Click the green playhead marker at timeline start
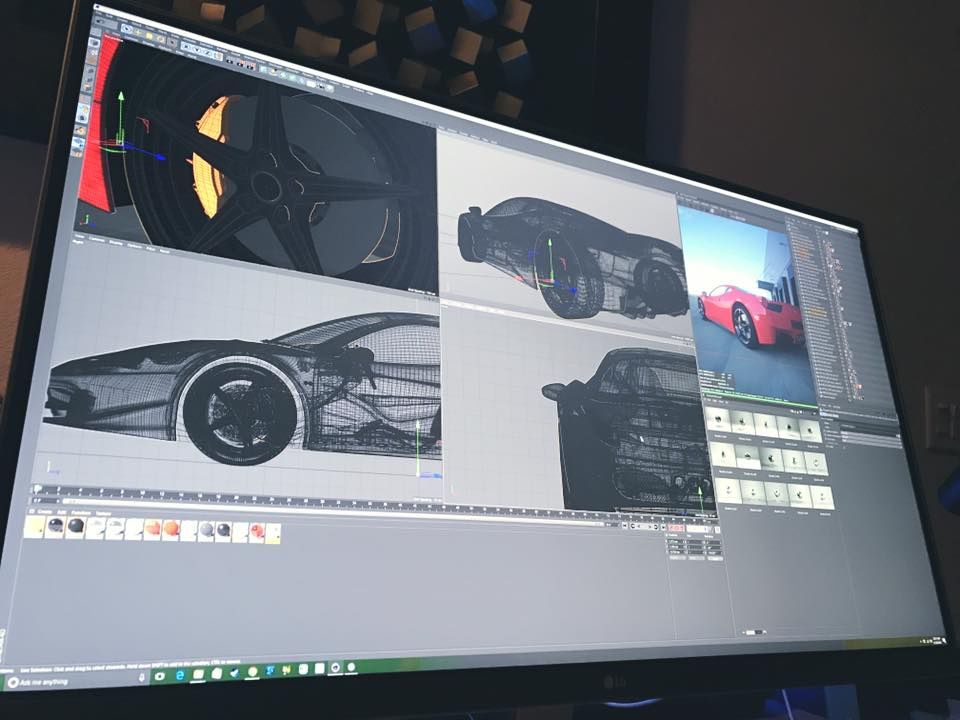 click(x=37, y=489)
